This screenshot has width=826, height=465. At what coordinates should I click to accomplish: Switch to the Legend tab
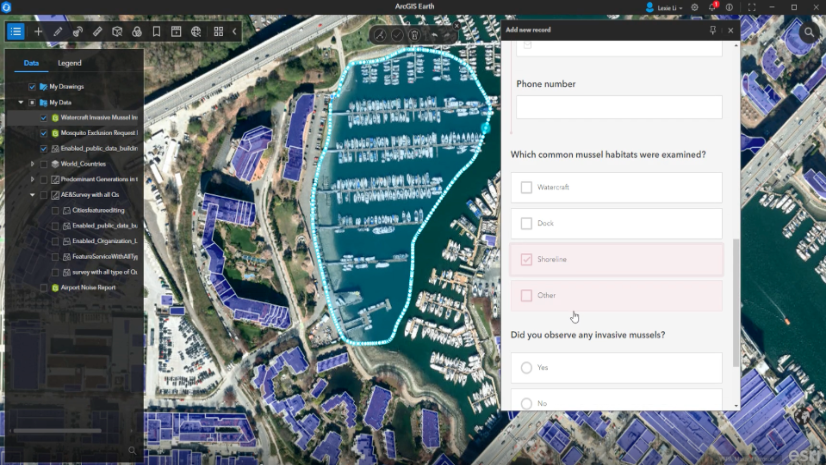pyautogui.click(x=69, y=63)
